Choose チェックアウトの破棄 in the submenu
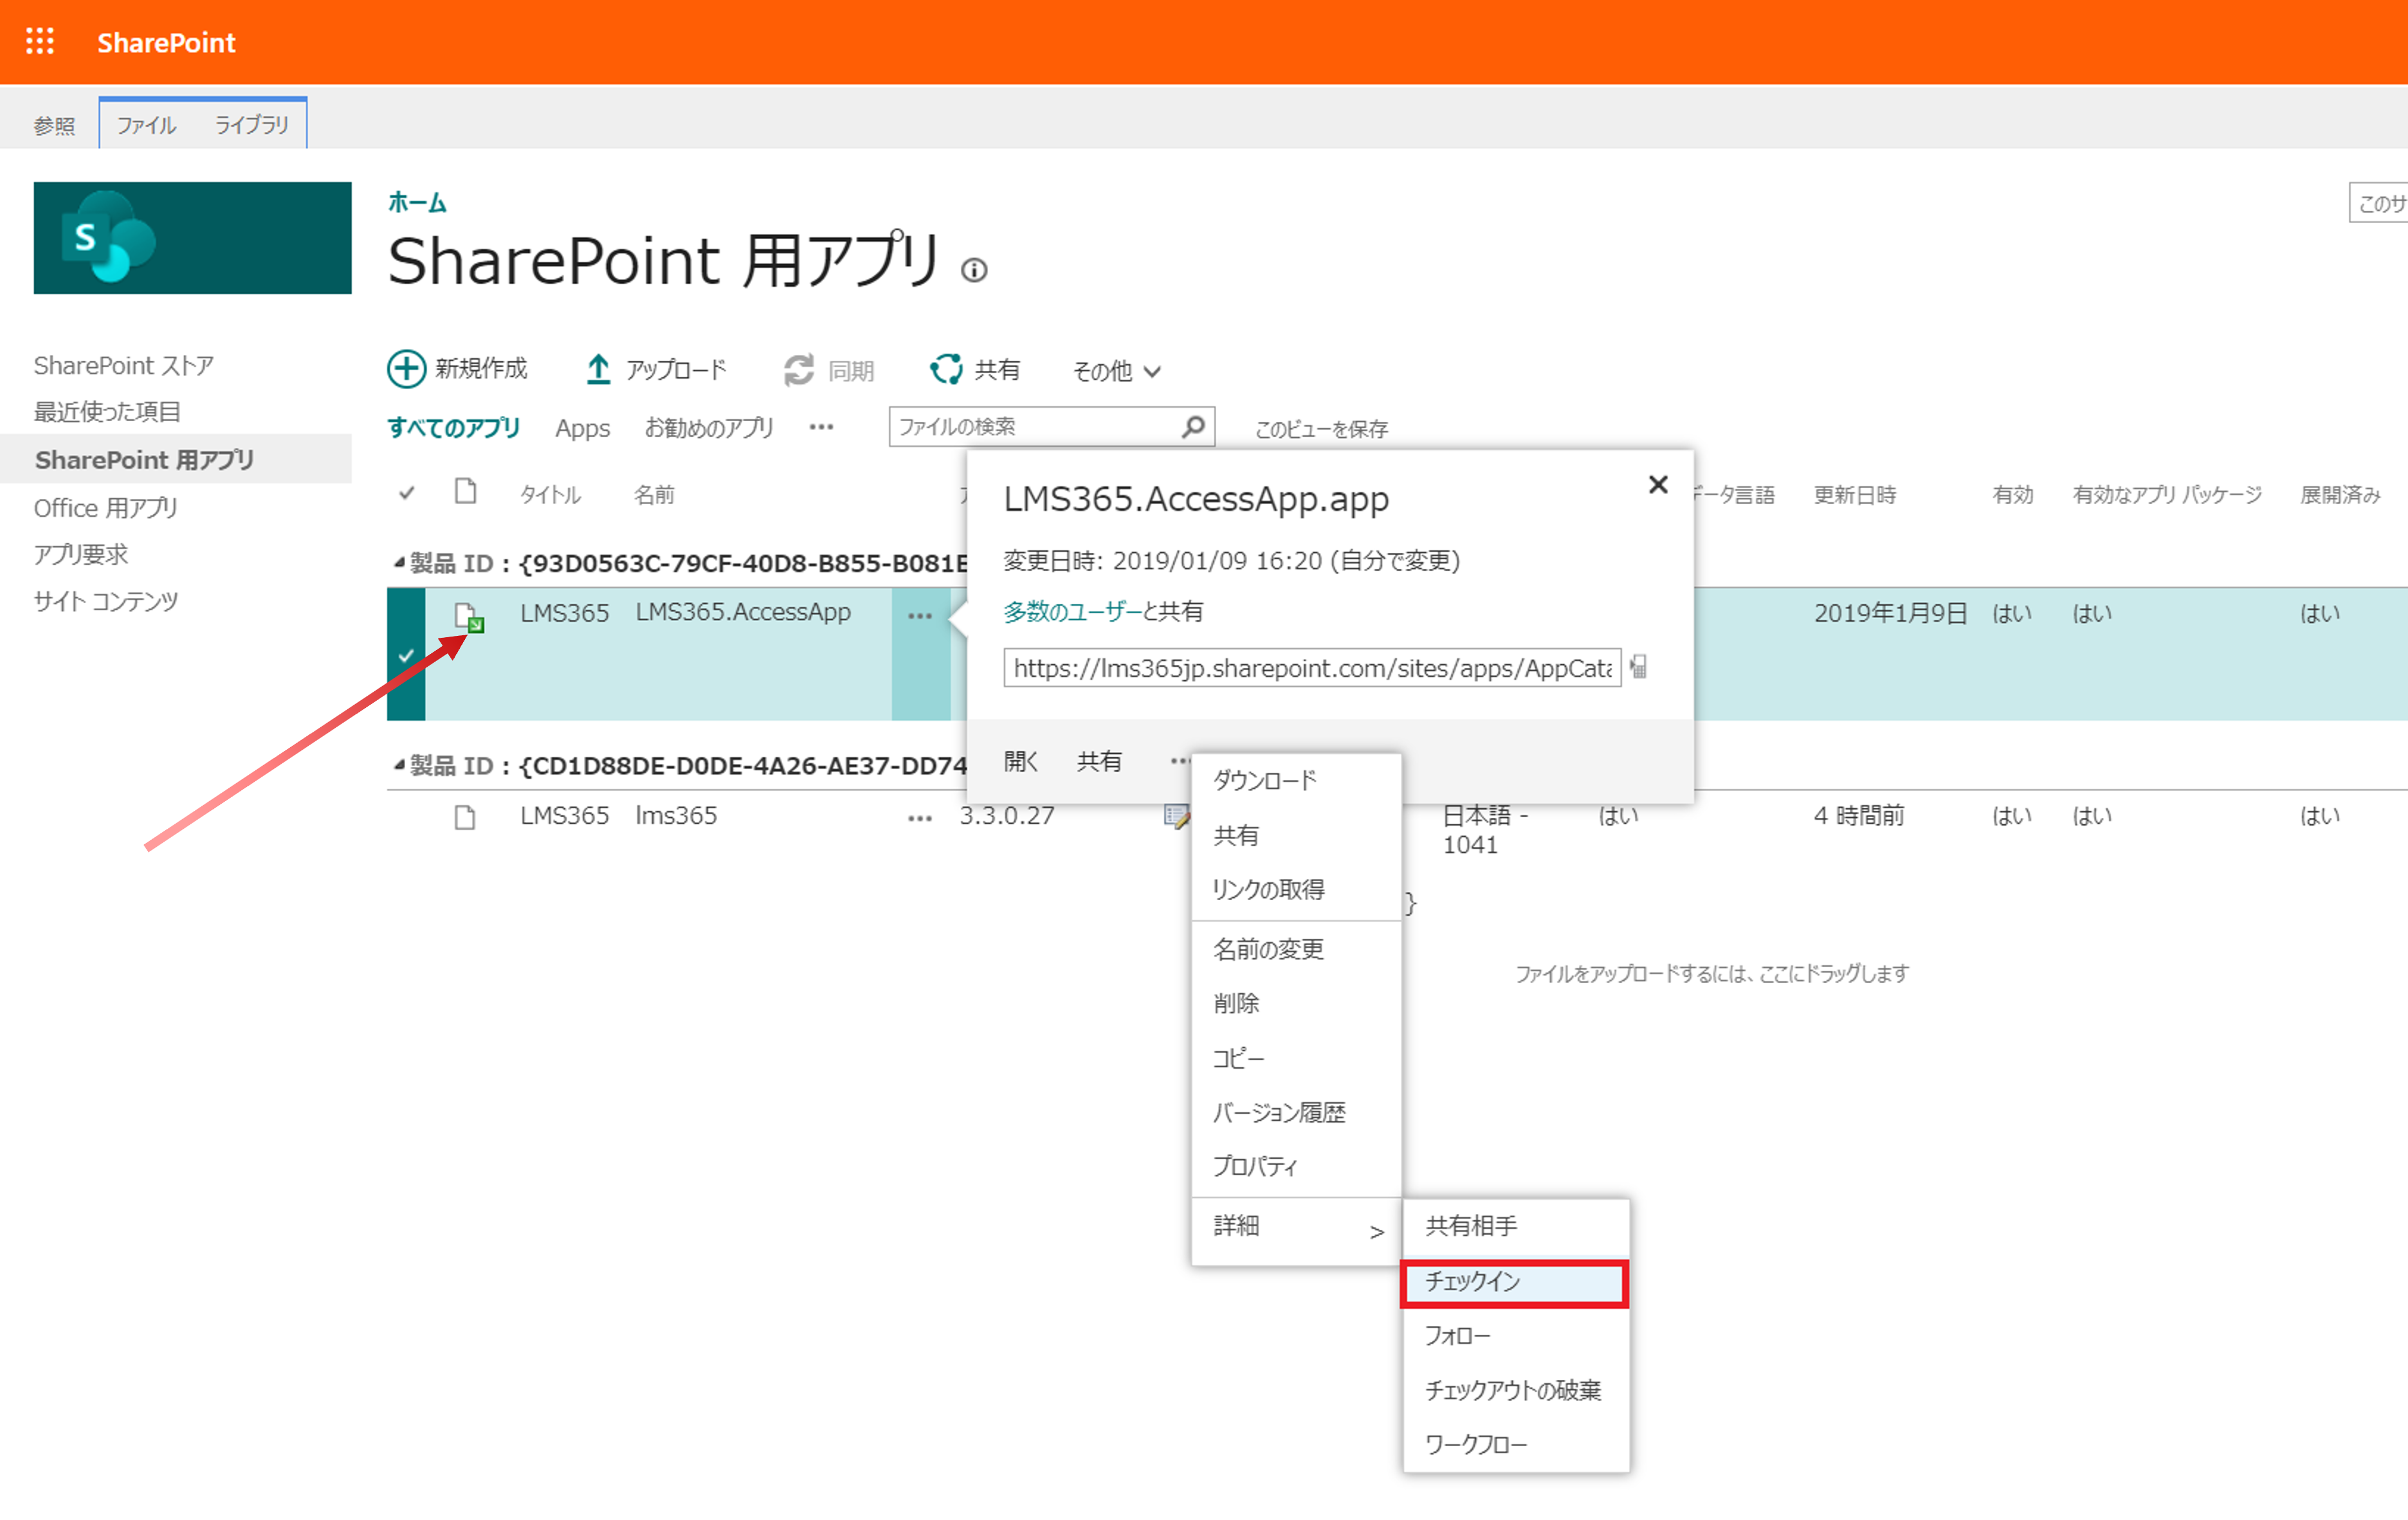The height and width of the screenshot is (1520, 2408). pyautogui.click(x=1516, y=1391)
